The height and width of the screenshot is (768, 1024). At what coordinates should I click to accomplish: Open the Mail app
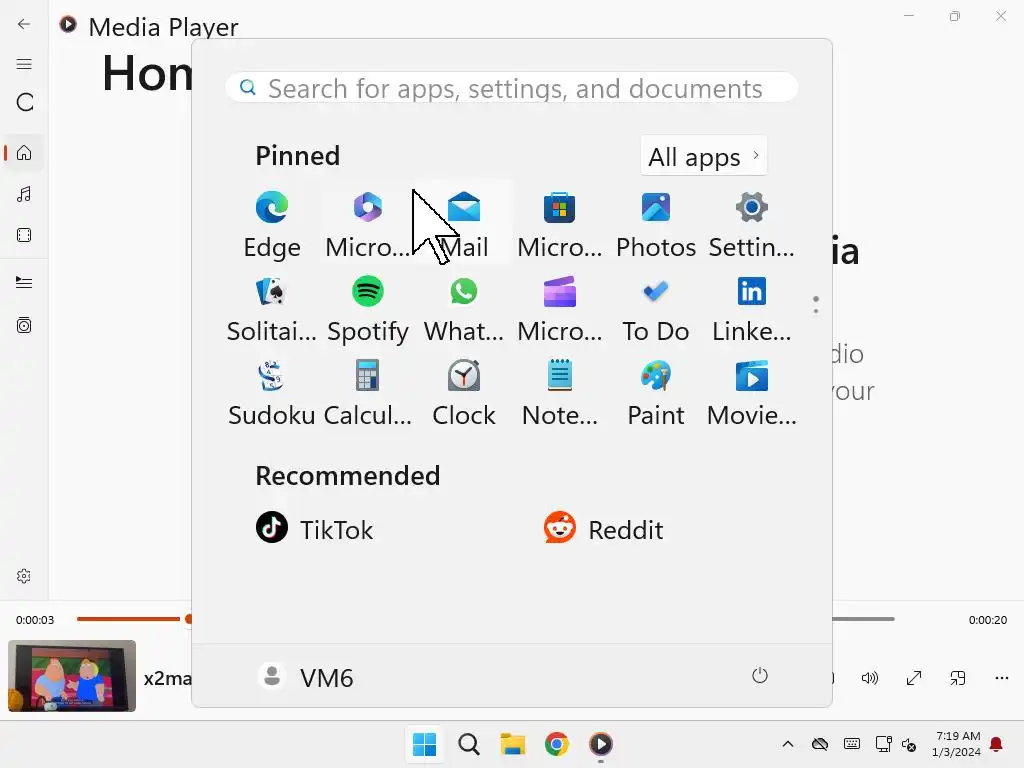pos(464,225)
